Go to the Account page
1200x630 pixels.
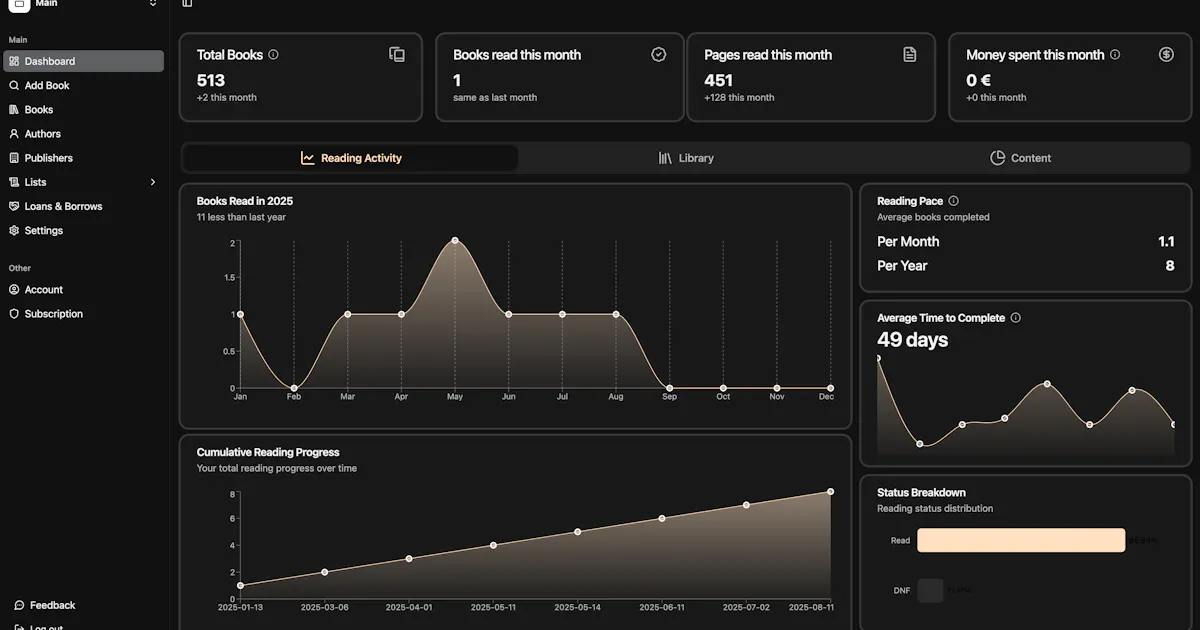(x=83, y=289)
